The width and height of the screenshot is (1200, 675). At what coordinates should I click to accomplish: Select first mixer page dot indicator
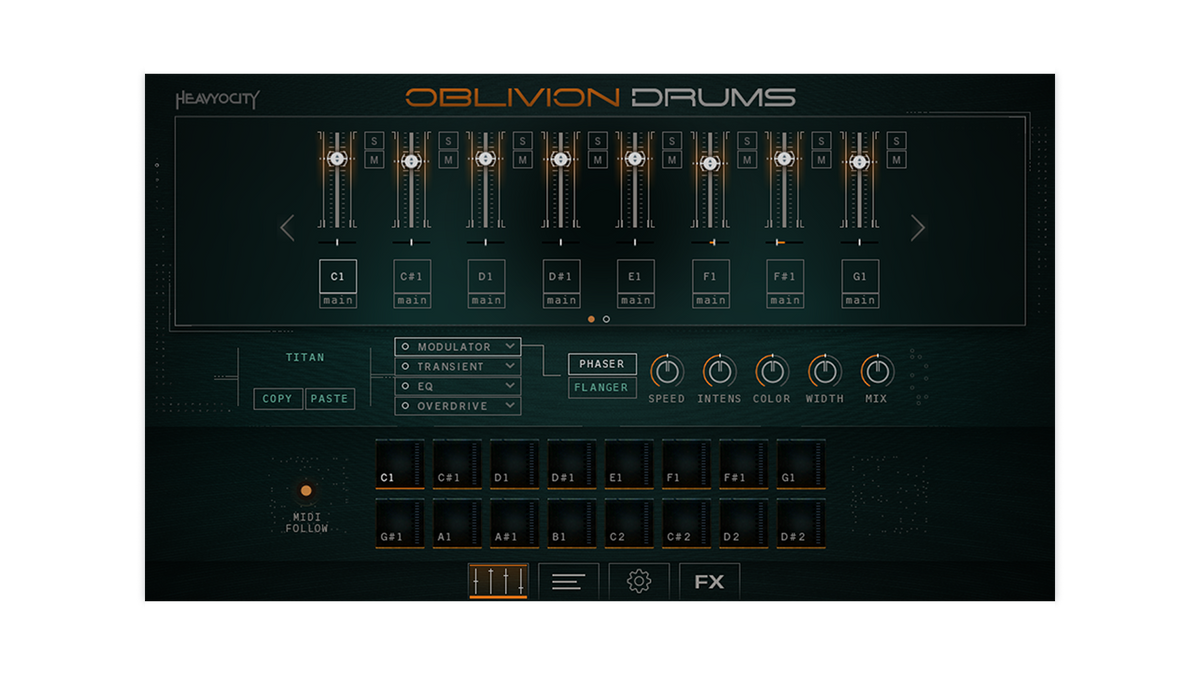coord(591,319)
